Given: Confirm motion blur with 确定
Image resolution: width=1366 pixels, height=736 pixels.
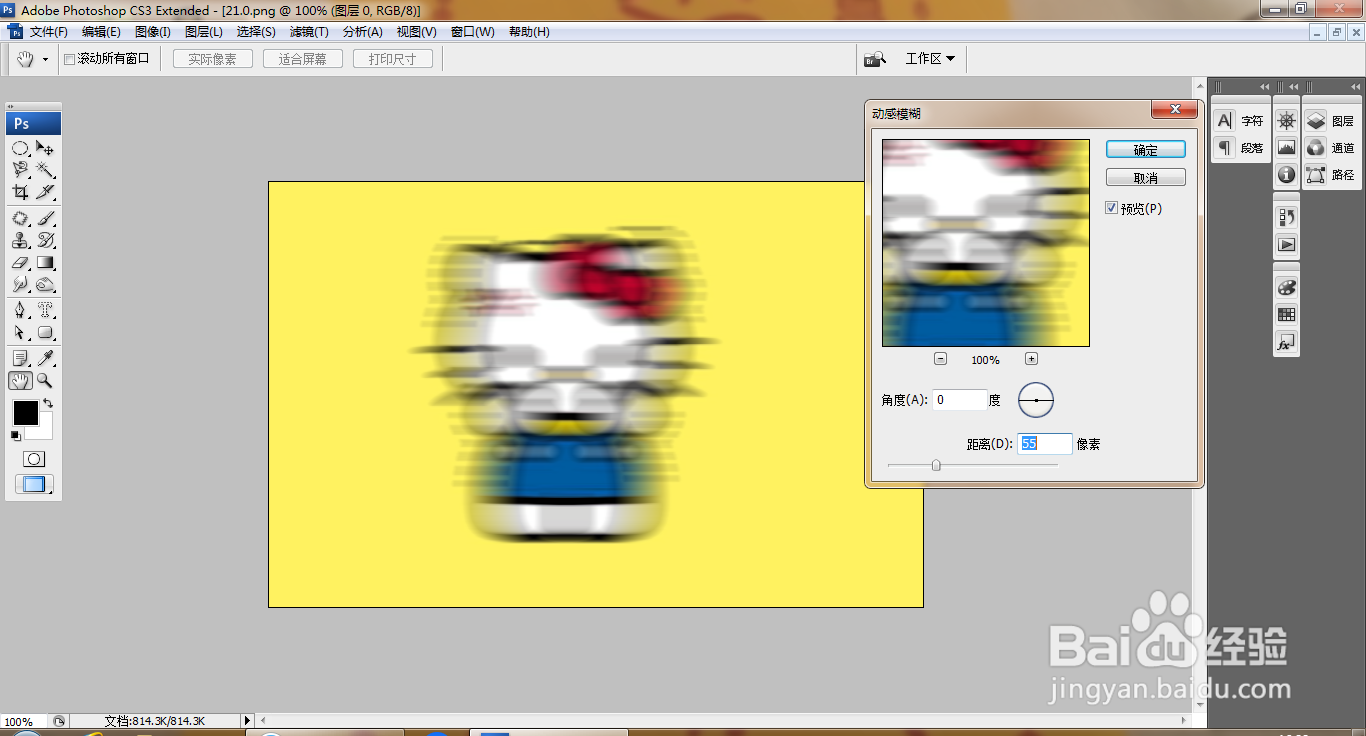Looking at the screenshot, I should [1146, 149].
